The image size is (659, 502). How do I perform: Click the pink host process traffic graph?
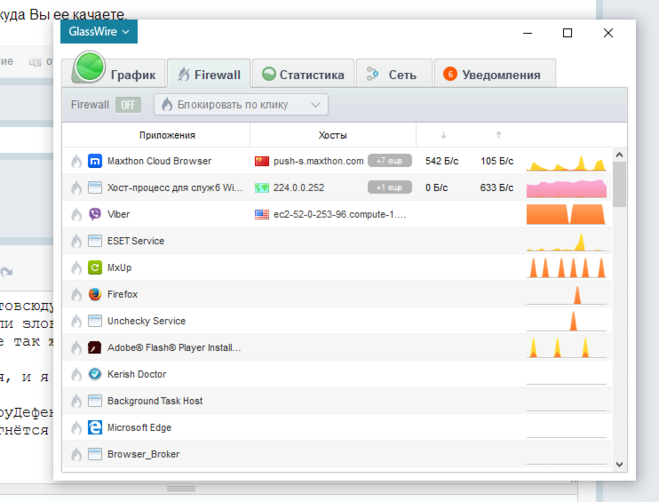(x=566, y=189)
